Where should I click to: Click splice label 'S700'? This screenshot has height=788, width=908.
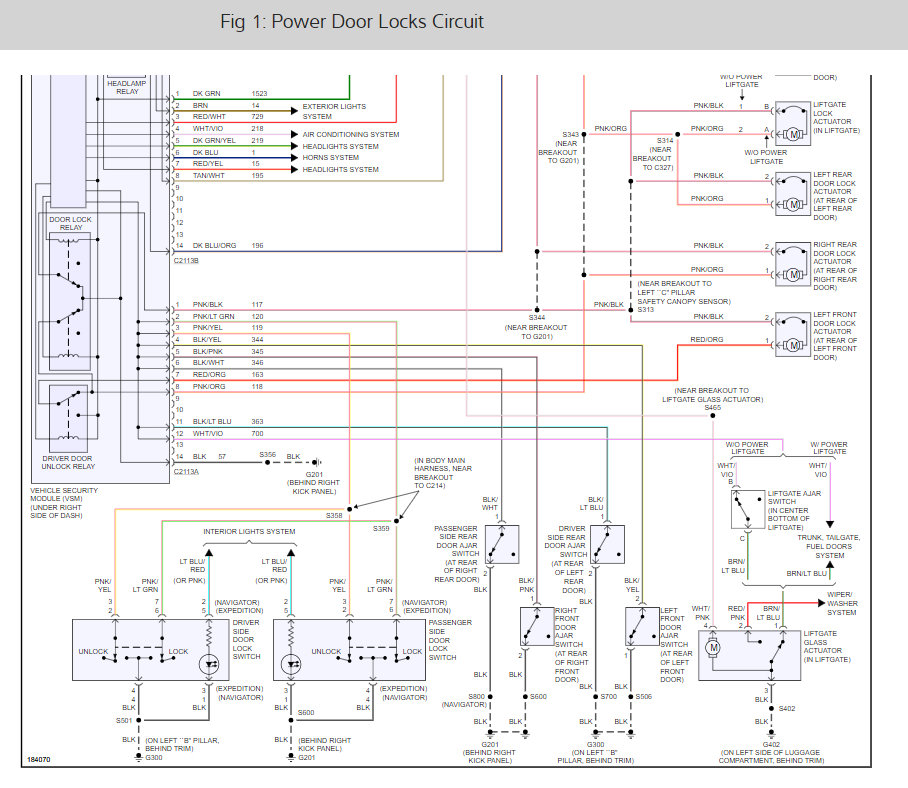(x=609, y=697)
